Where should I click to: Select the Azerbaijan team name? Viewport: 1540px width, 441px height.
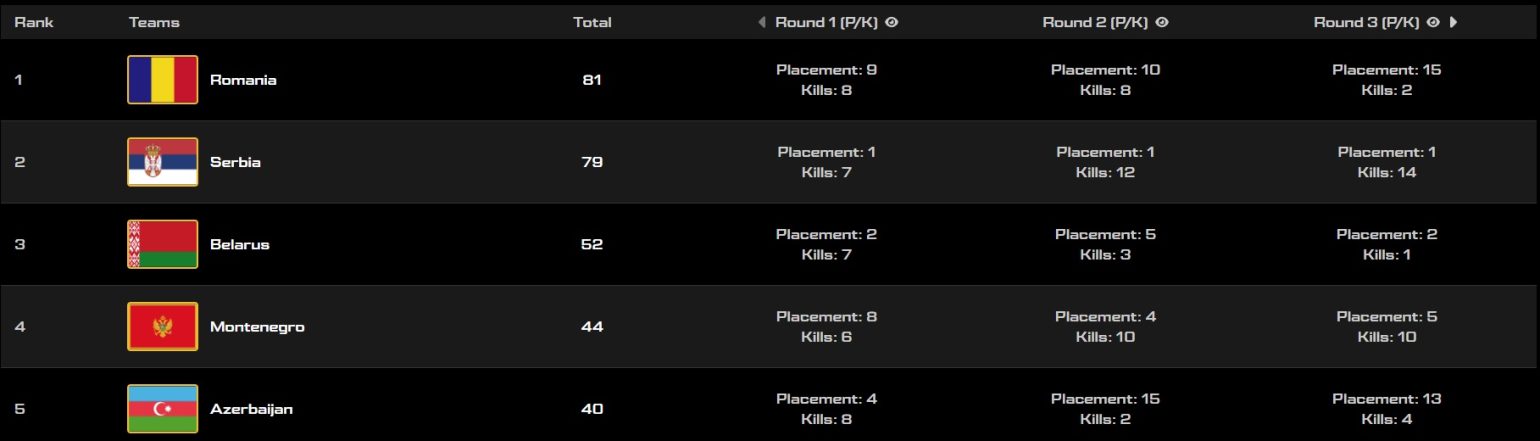(x=251, y=409)
